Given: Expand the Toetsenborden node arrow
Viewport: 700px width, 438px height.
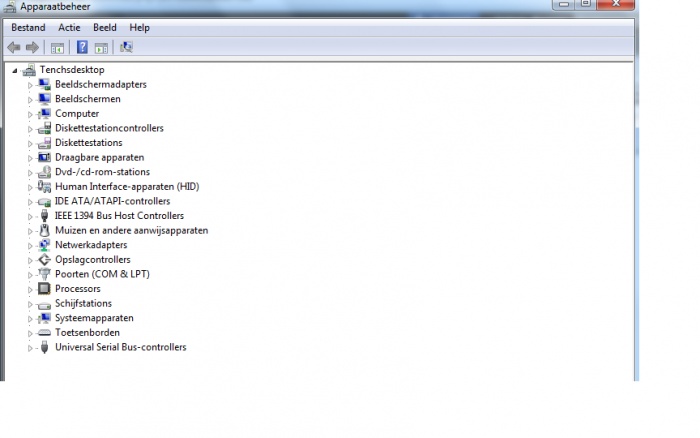Looking at the screenshot, I should (30, 333).
